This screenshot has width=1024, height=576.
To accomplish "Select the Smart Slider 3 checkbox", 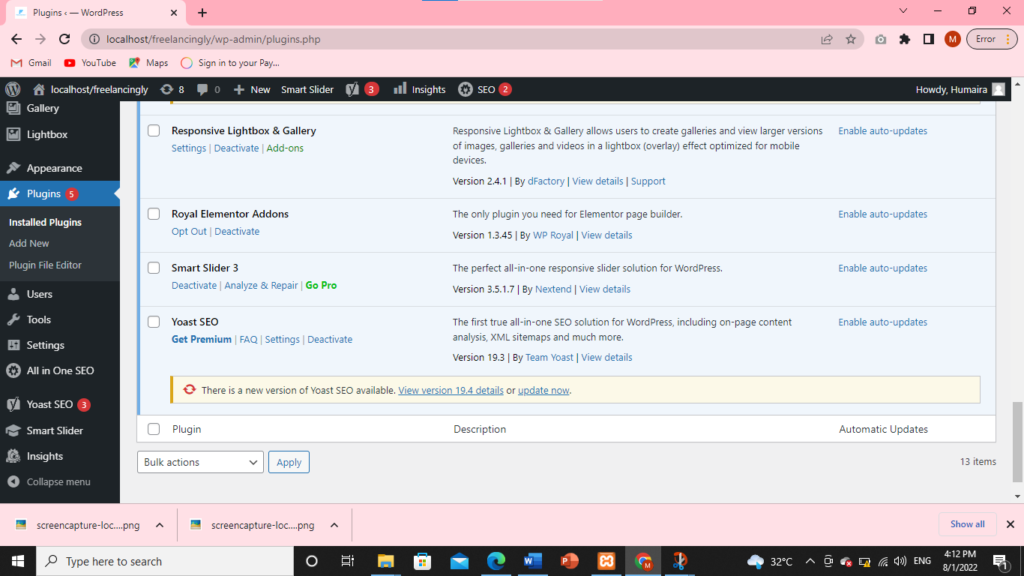I will point(153,268).
